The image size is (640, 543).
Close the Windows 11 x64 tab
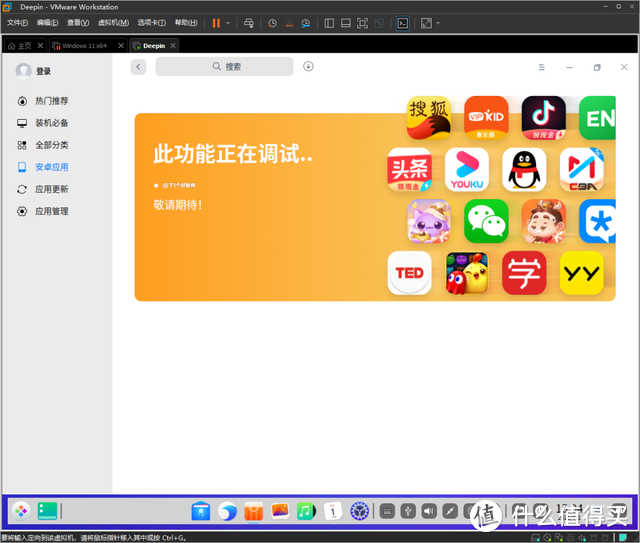121,46
